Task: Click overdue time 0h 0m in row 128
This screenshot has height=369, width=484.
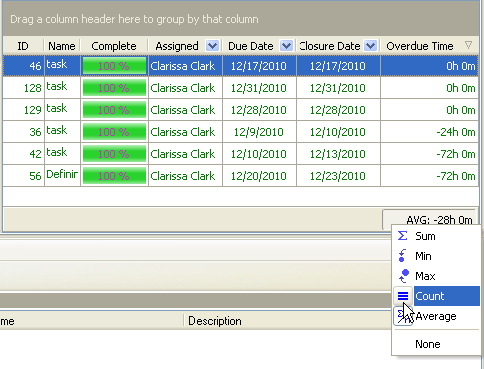Action: [429, 88]
